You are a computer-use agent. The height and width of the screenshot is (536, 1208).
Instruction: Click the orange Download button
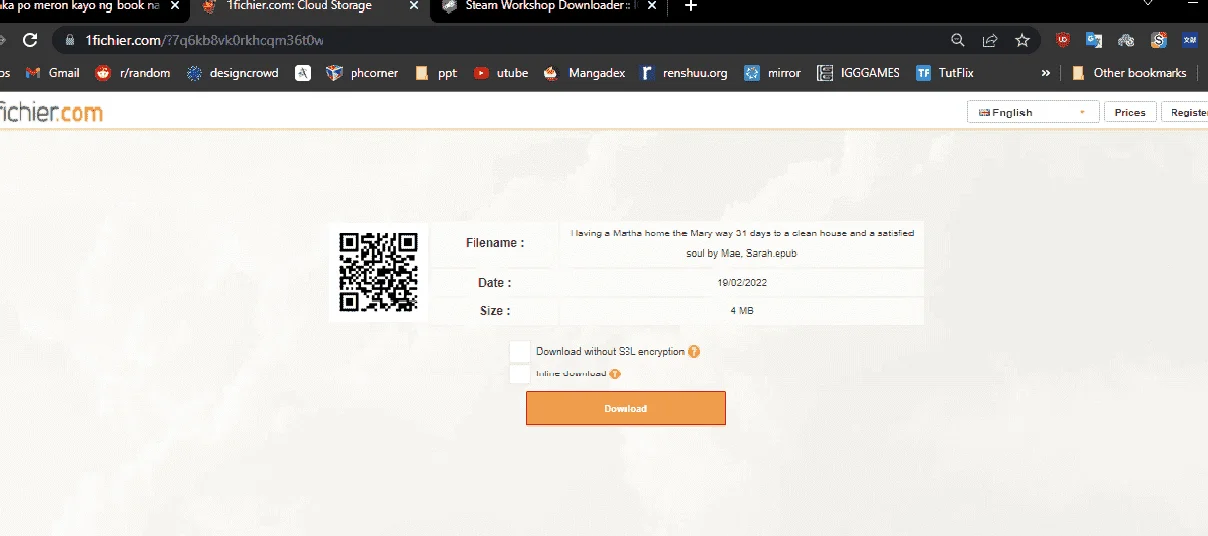(x=626, y=408)
